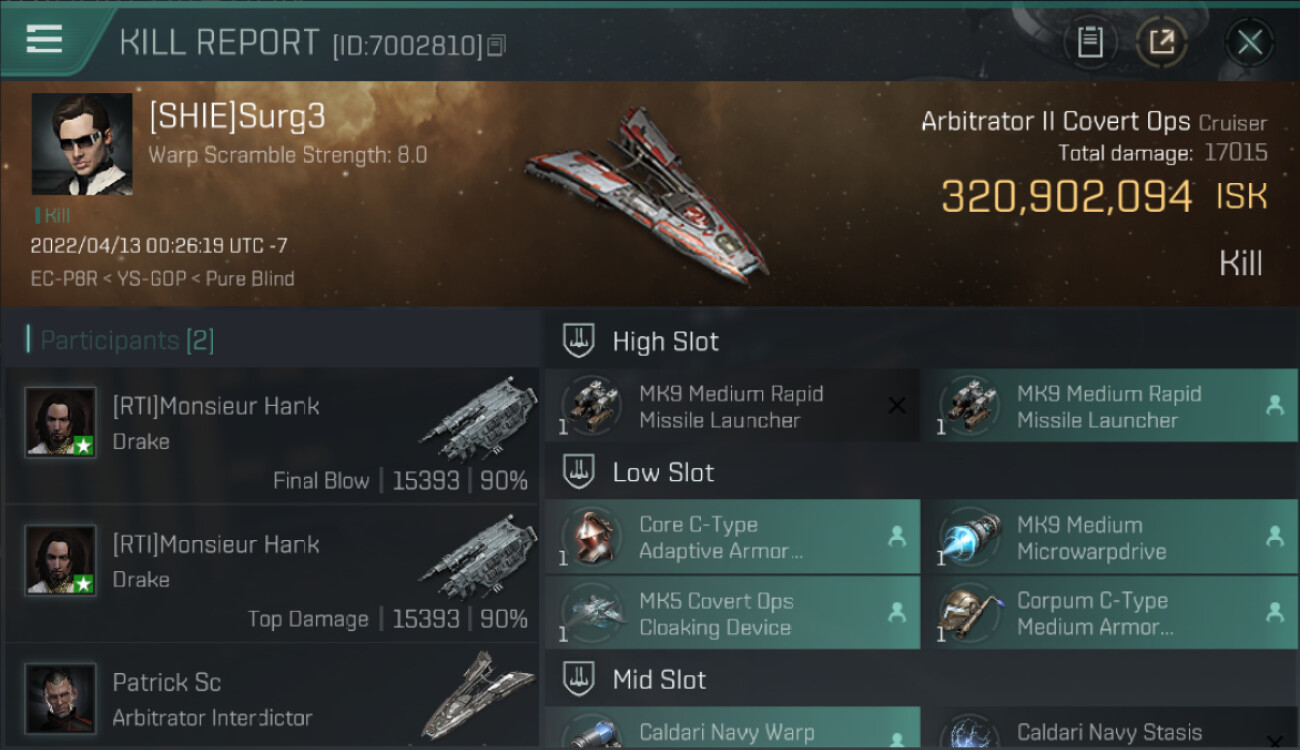This screenshot has height=750, width=1300.
Task: Select the destroyed MK9 Rapid Missile Launcher
Action: [x=732, y=405]
